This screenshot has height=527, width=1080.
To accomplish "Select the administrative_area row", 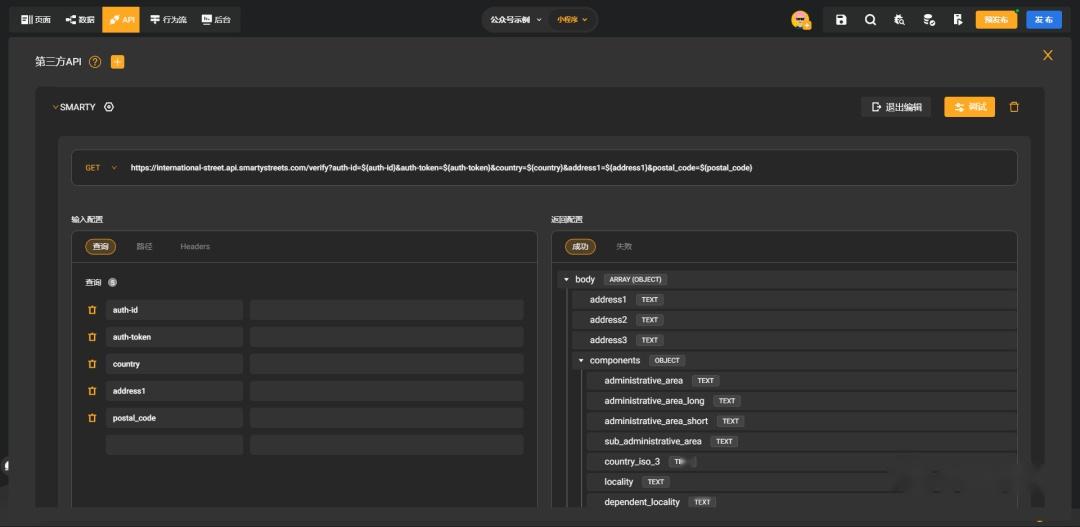I will click(x=802, y=381).
